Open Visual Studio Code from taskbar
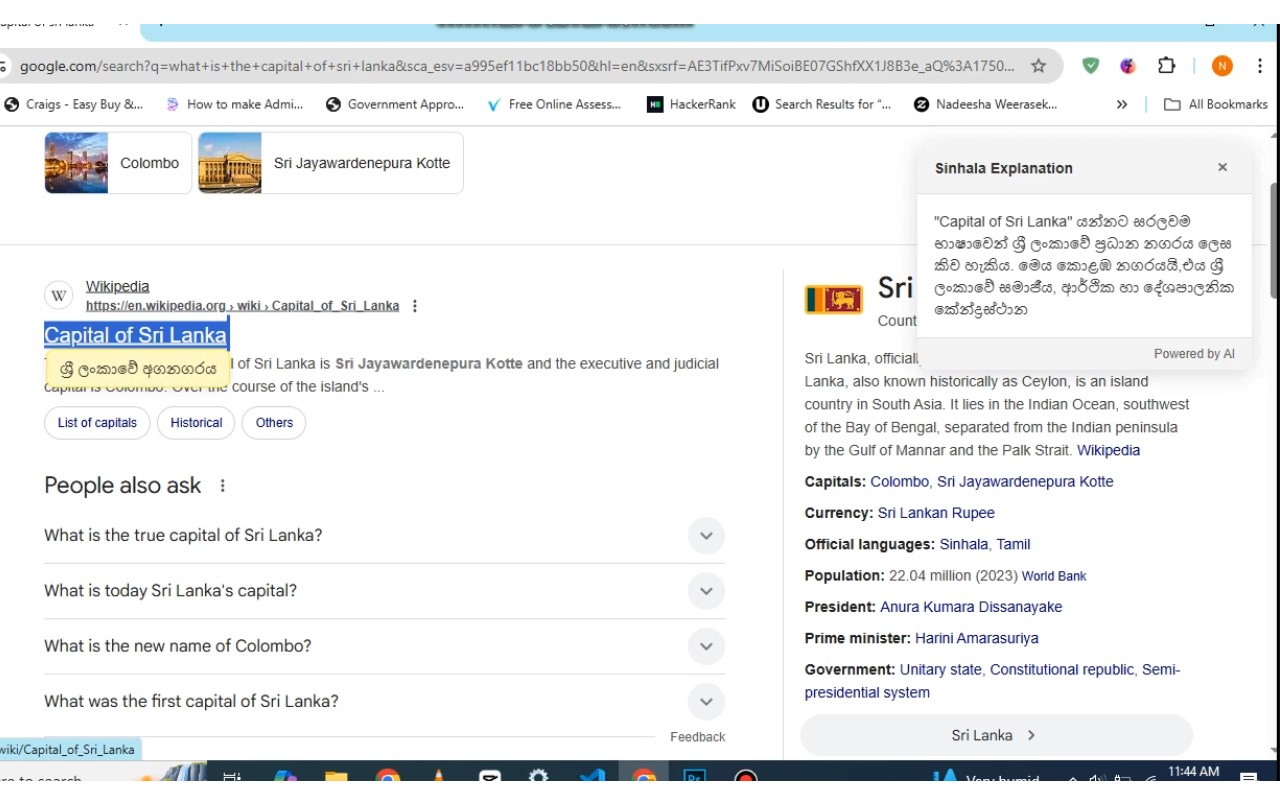Viewport: 1280px width, 800px height. click(592, 775)
